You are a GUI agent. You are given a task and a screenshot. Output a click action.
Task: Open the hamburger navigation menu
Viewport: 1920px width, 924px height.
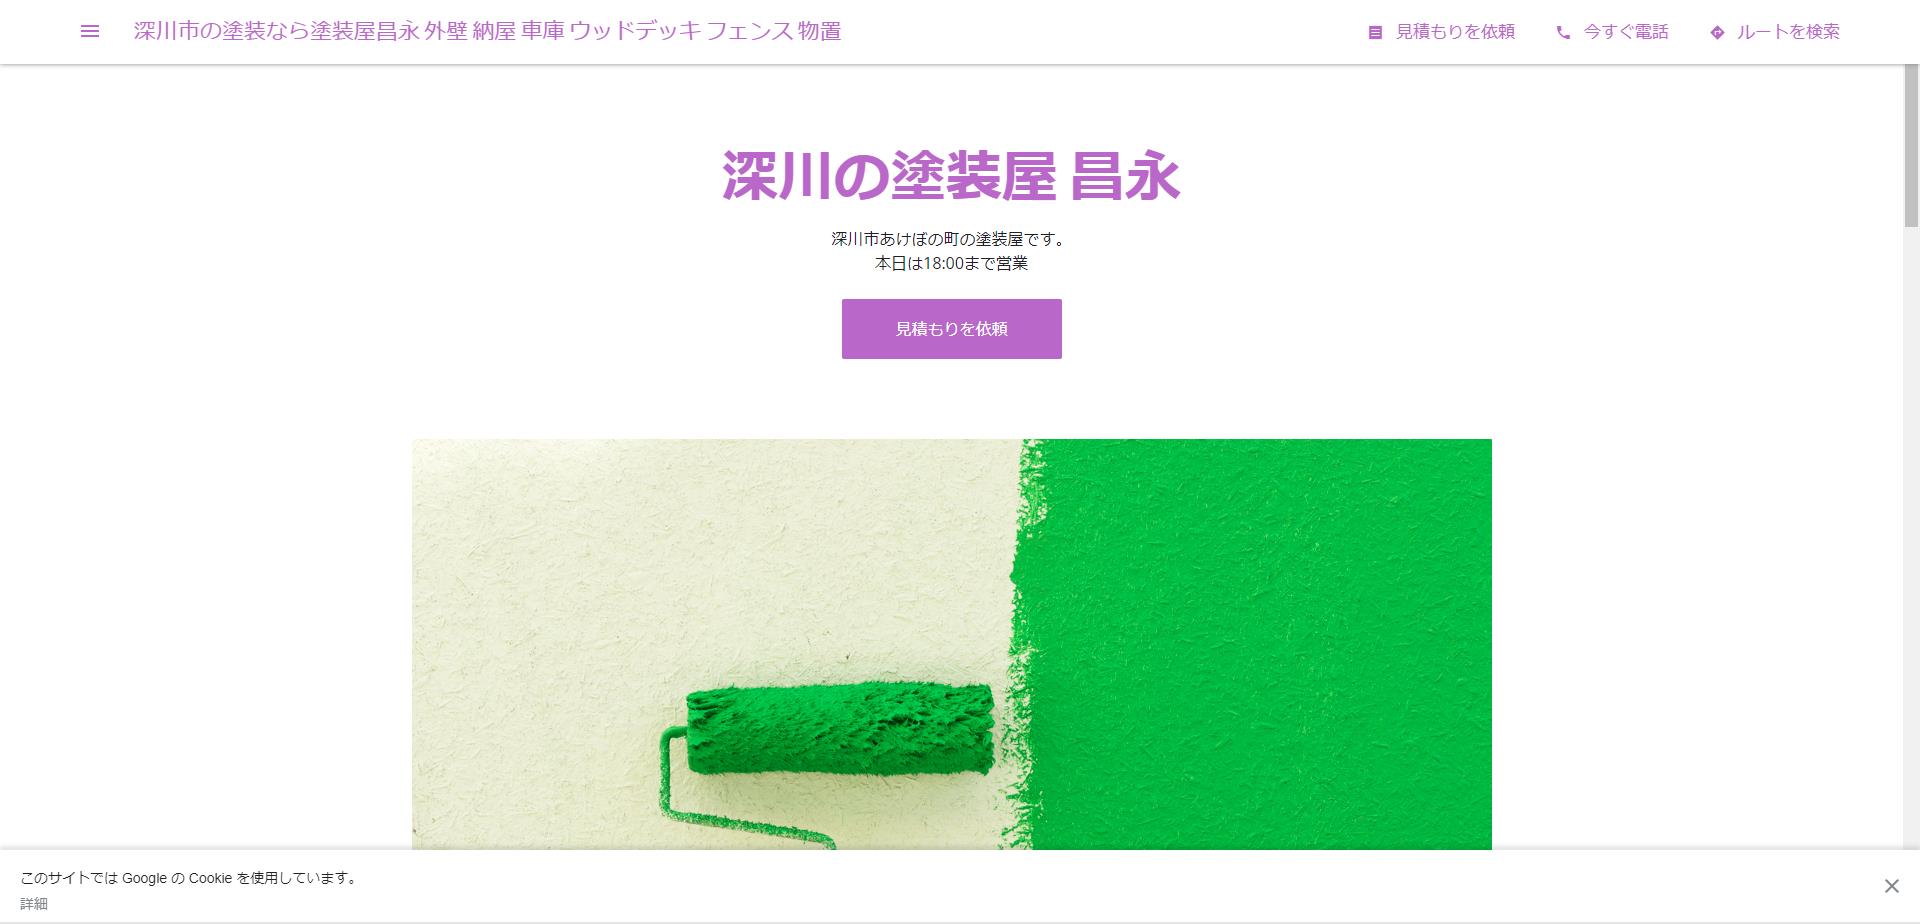point(90,31)
